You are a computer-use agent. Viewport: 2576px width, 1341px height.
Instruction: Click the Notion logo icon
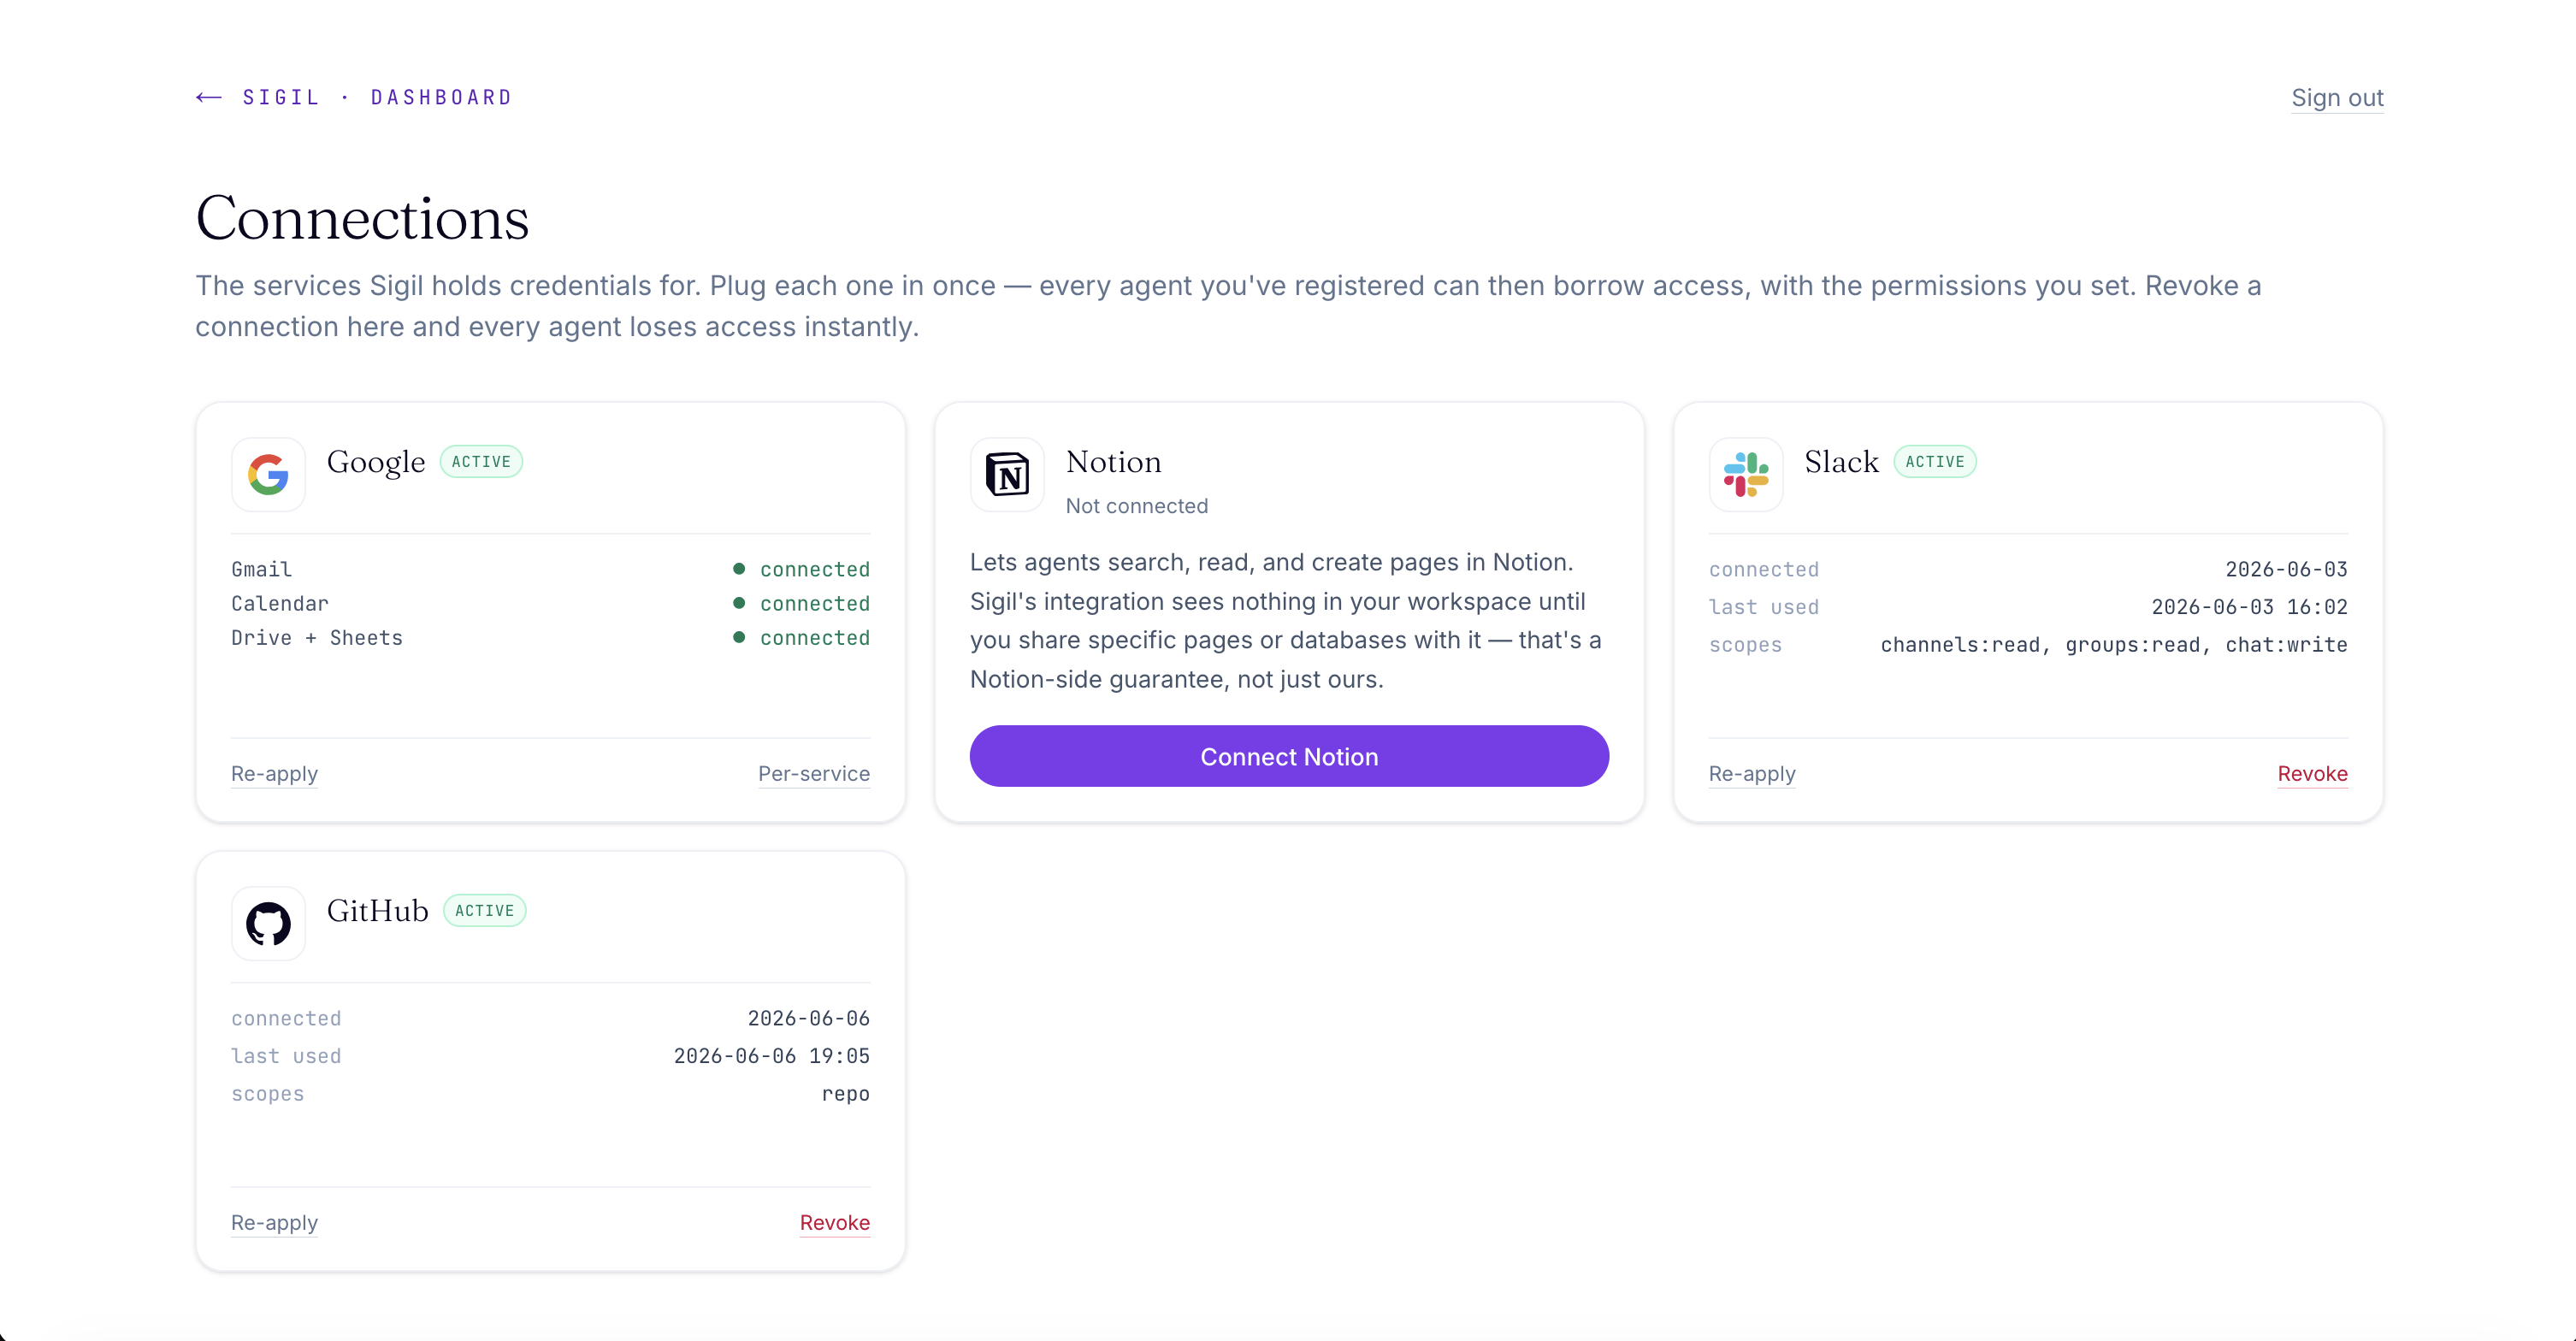pos(1007,474)
